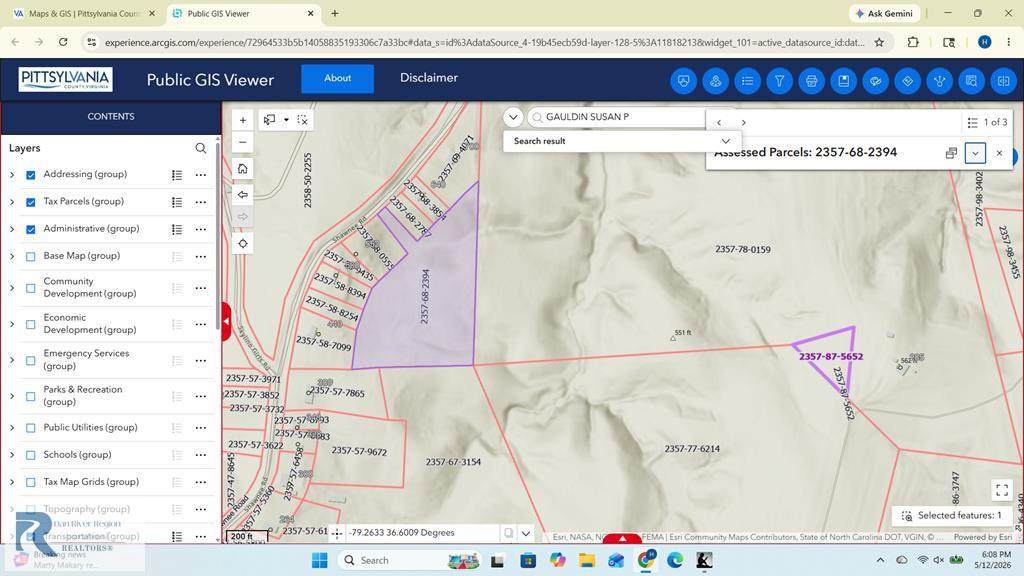This screenshot has width=1024, height=576.
Task: Activate the rectangle select tool
Action: tap(269, 120)
